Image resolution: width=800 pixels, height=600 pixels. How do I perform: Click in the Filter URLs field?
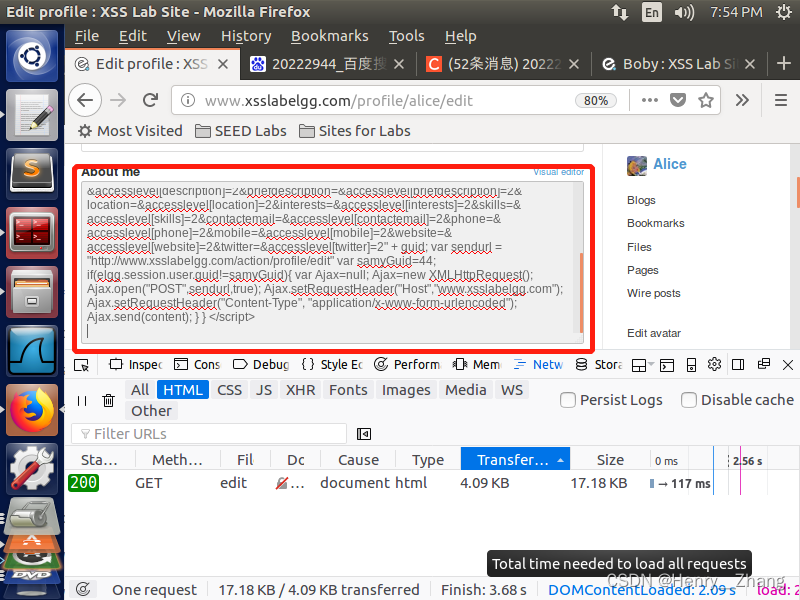(209, 434)
